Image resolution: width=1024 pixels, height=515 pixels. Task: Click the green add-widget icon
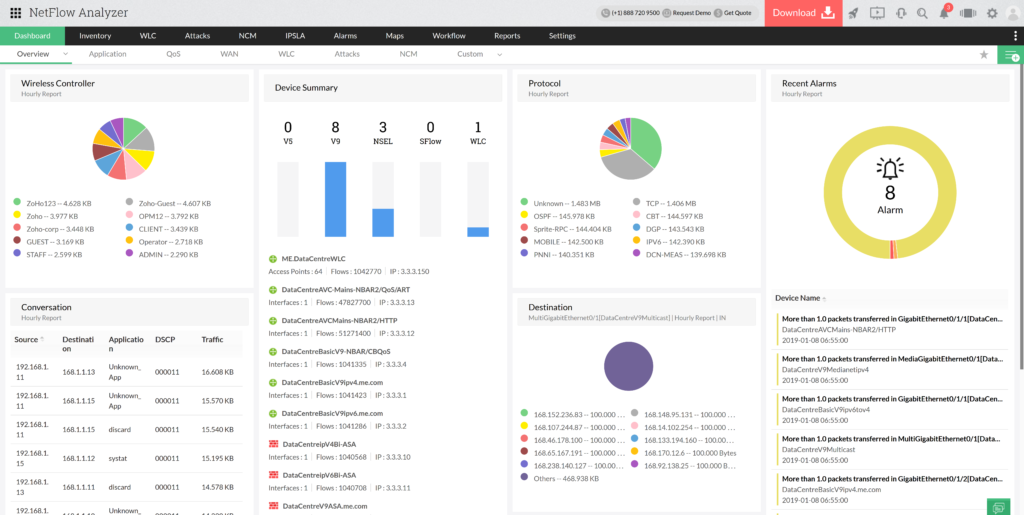(1010, 55)
